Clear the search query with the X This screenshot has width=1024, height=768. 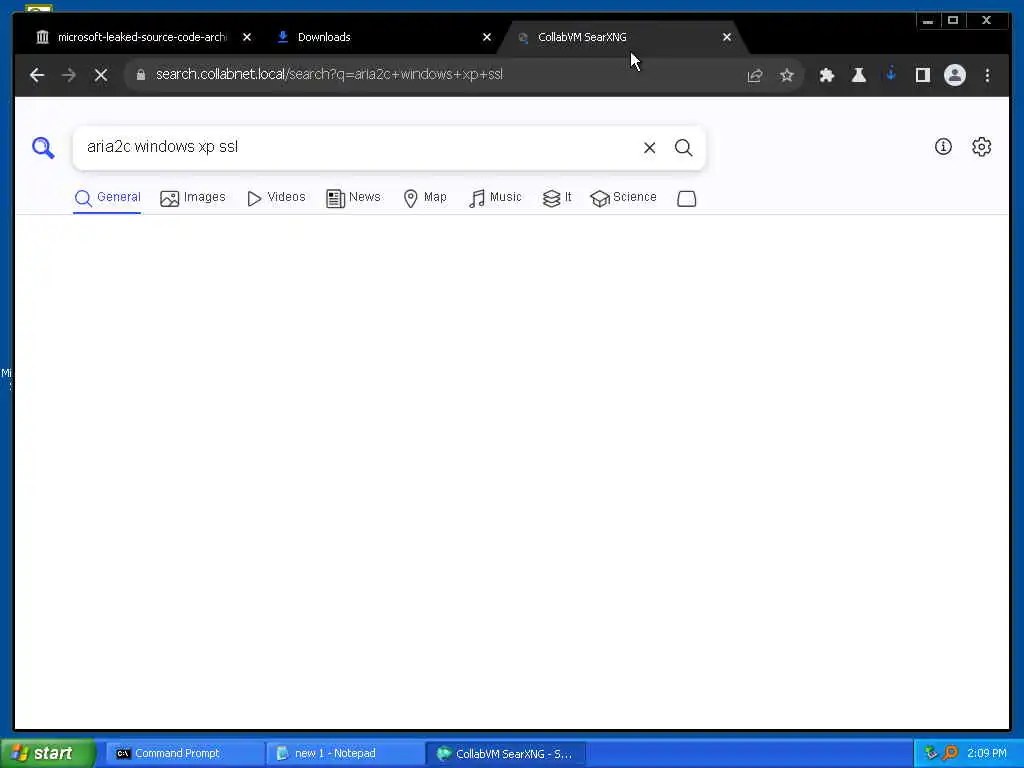649,148
